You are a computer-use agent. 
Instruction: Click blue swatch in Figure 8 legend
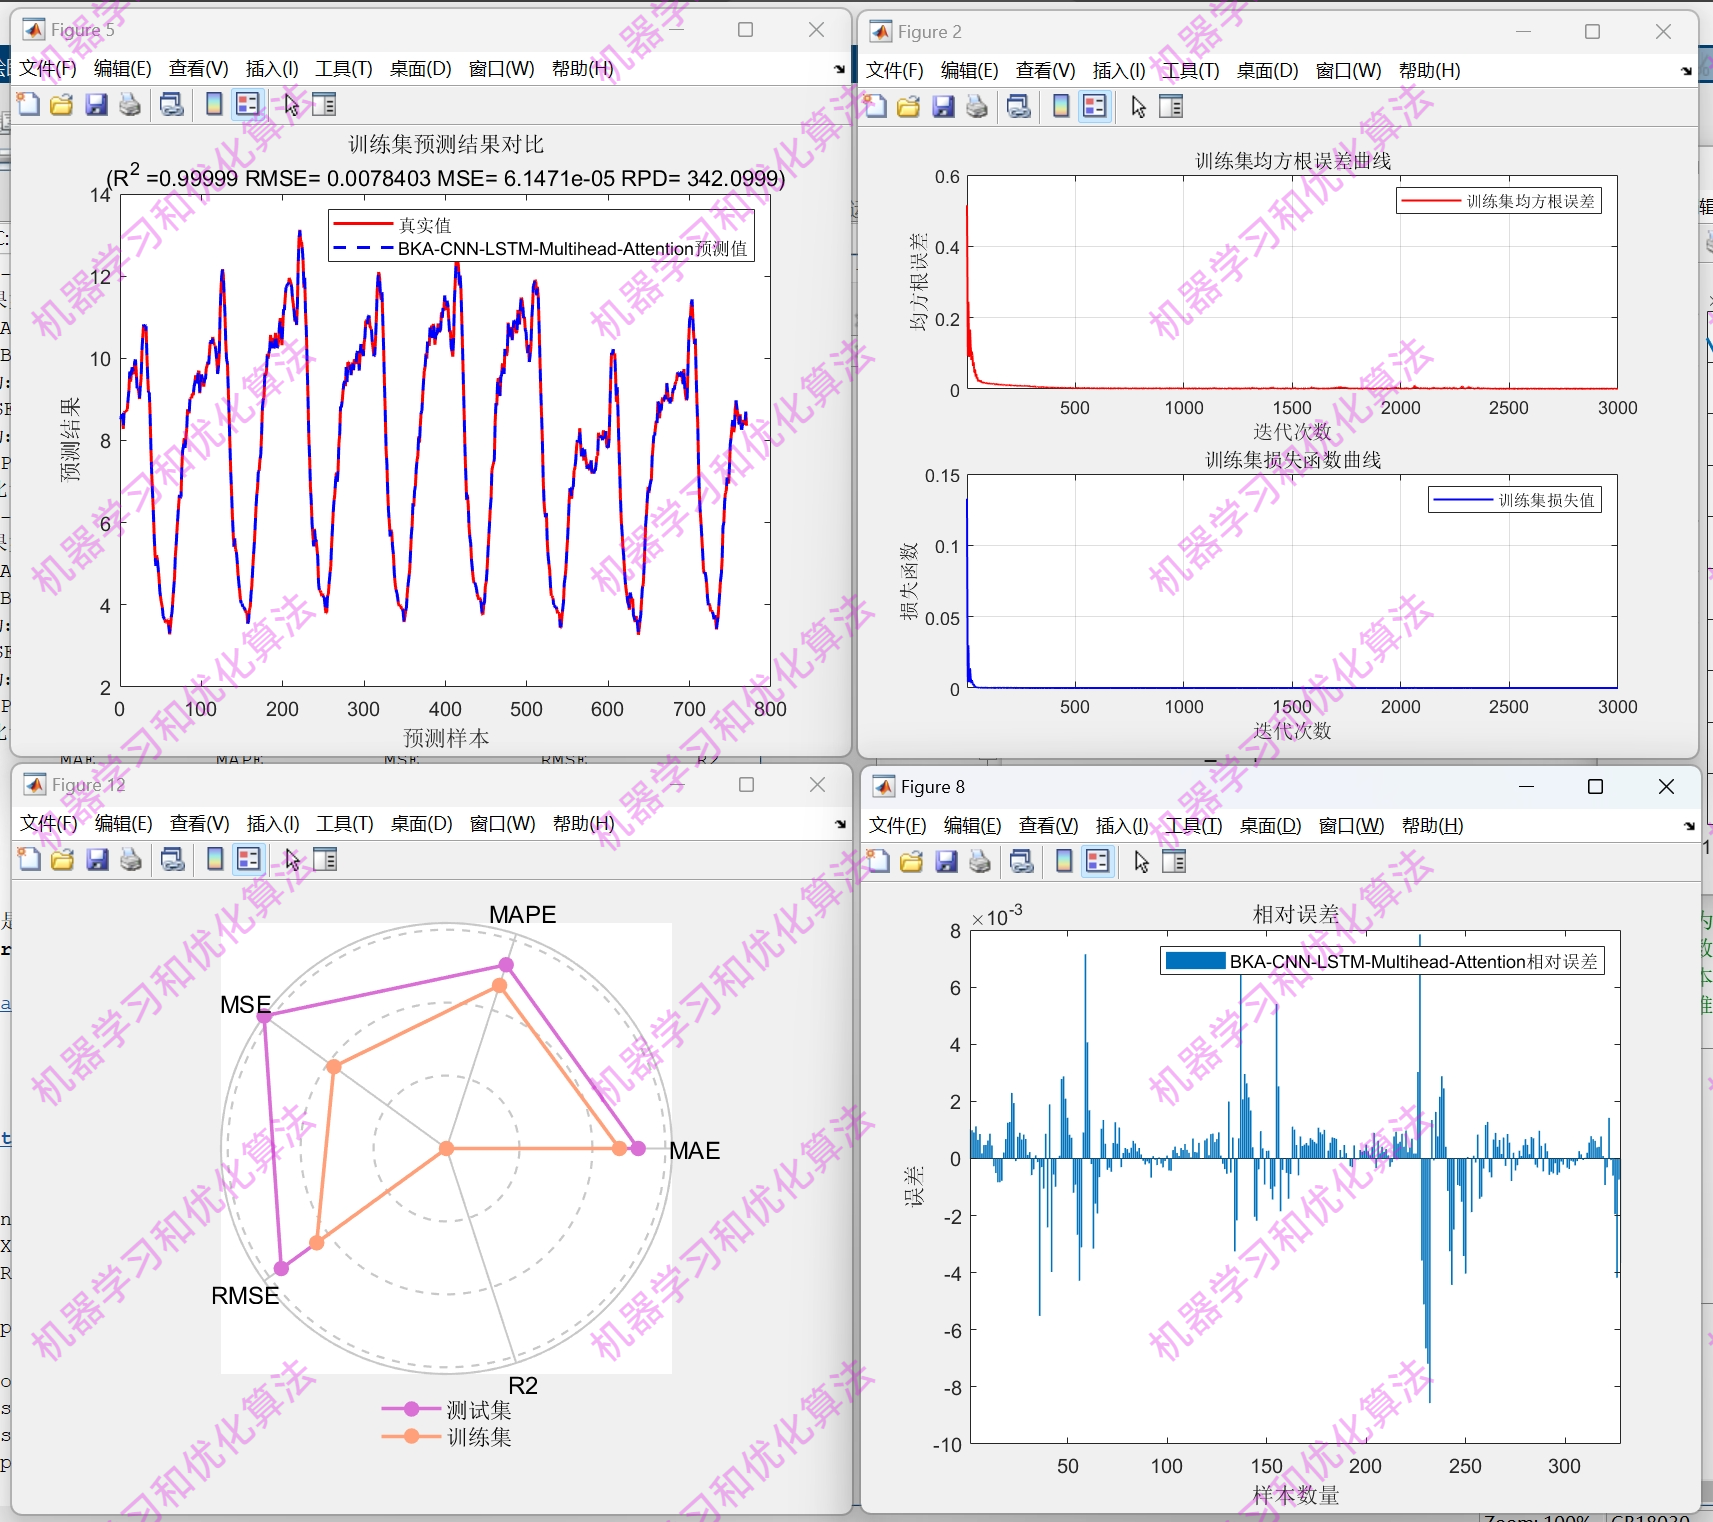tap(1196, 961)
